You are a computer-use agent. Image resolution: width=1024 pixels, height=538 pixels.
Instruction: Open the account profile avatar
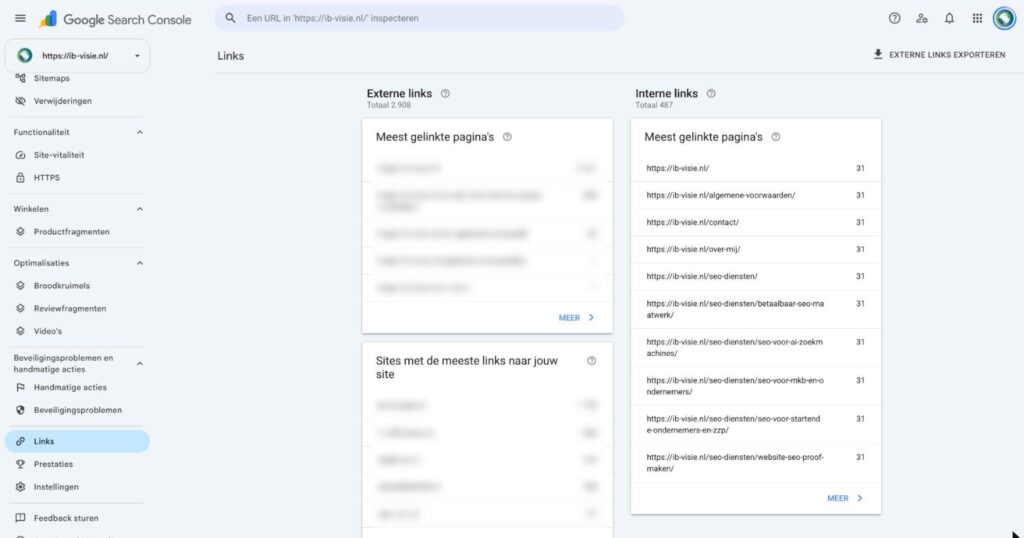(1004, 18)
